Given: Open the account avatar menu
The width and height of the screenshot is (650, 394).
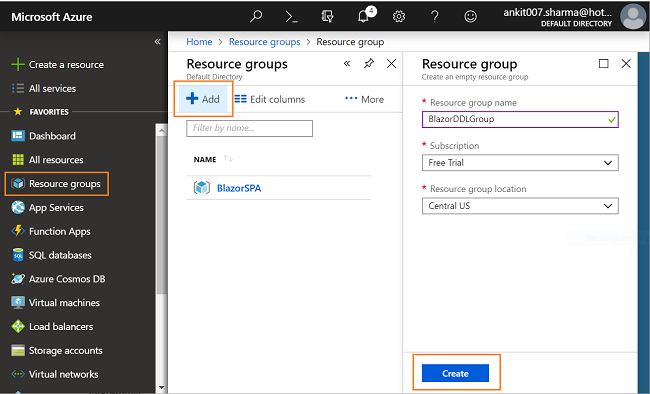Looking at the screenshot, I should 633,17.
